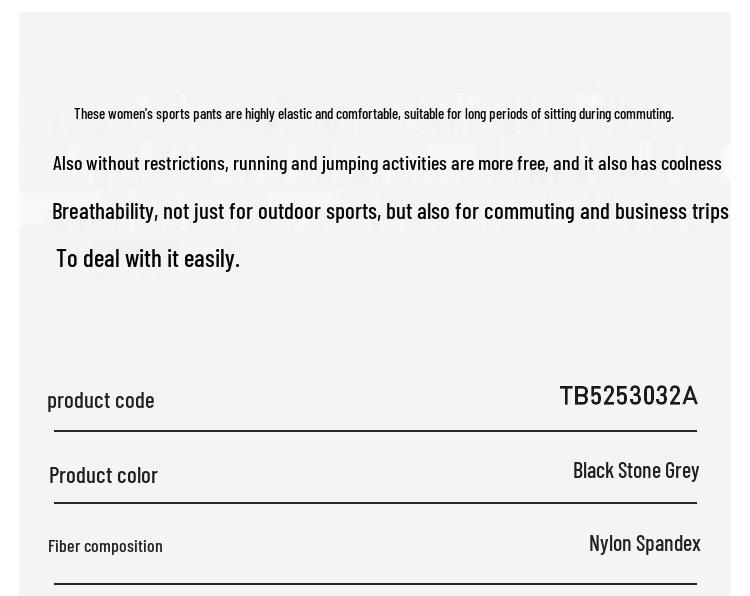Select the 'Nylon Spandex' composition value
Viewport: 750px width, 596px height.
[644, 543]
